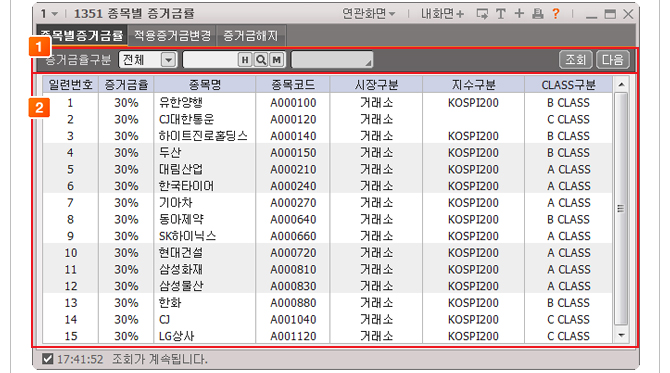The image size is (670, 373).
Task: Close the 1351 window
Action: (x=628, y=14)
